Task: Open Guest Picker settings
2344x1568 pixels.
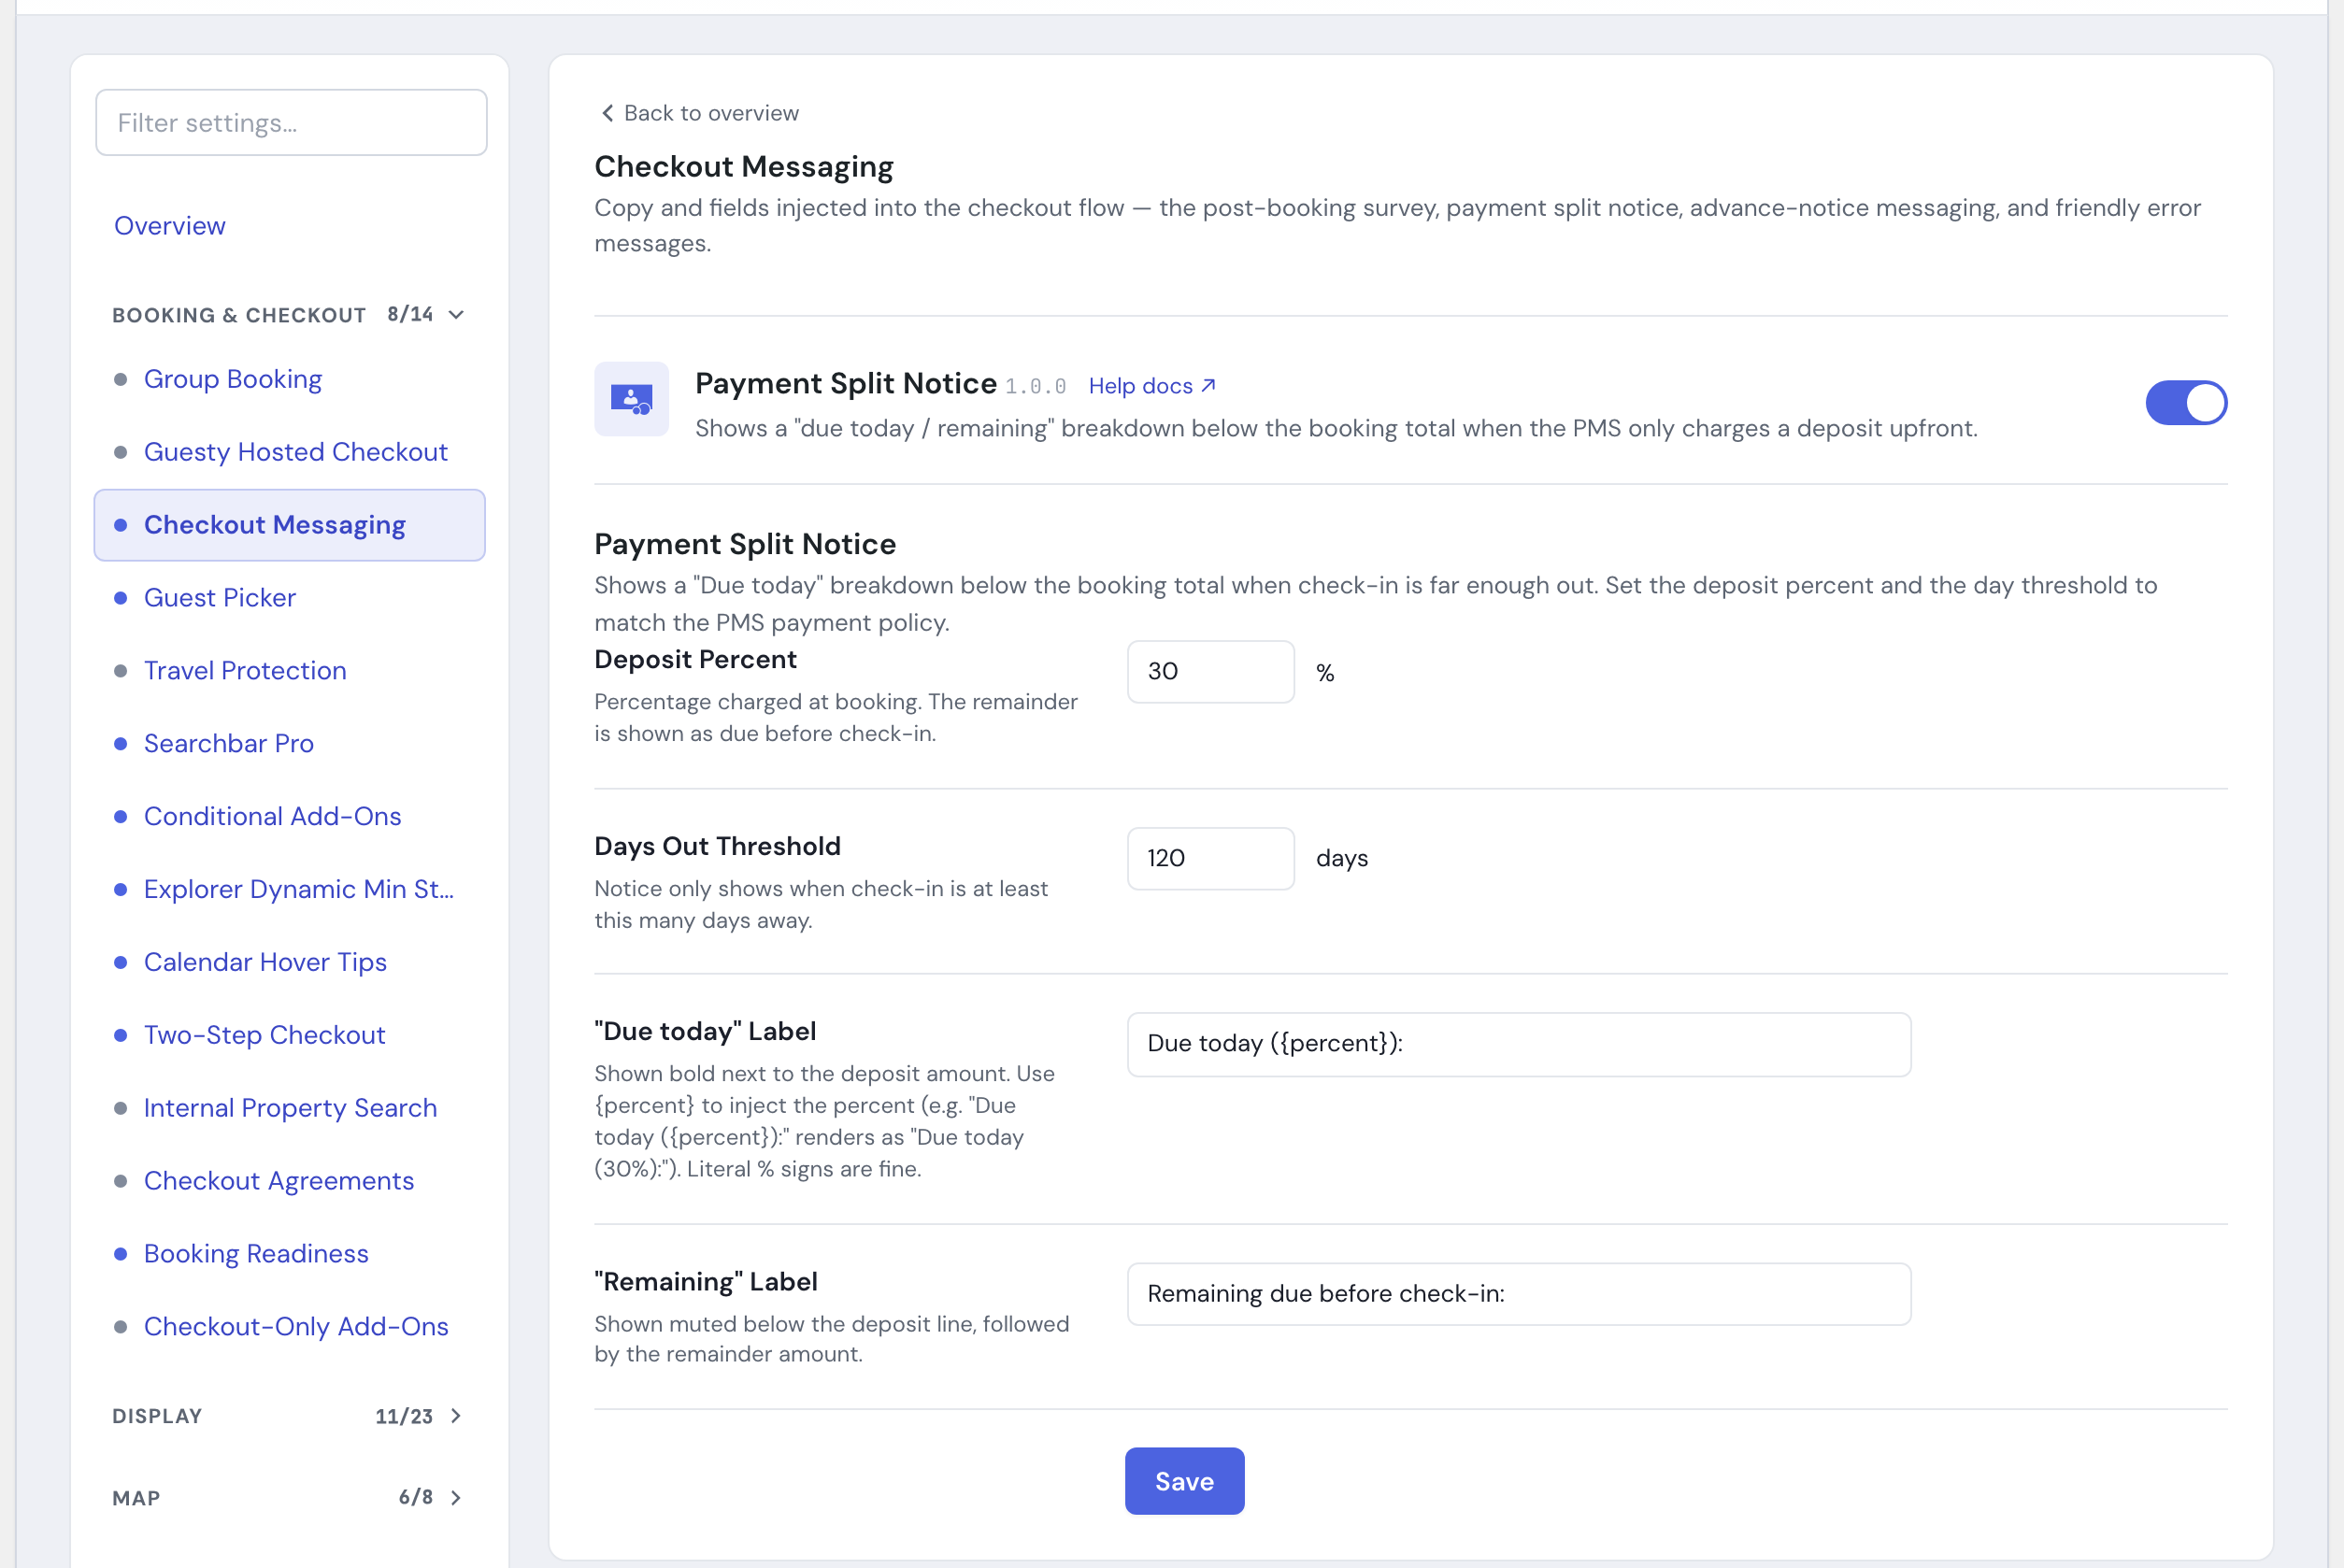Action: point(220,598)
